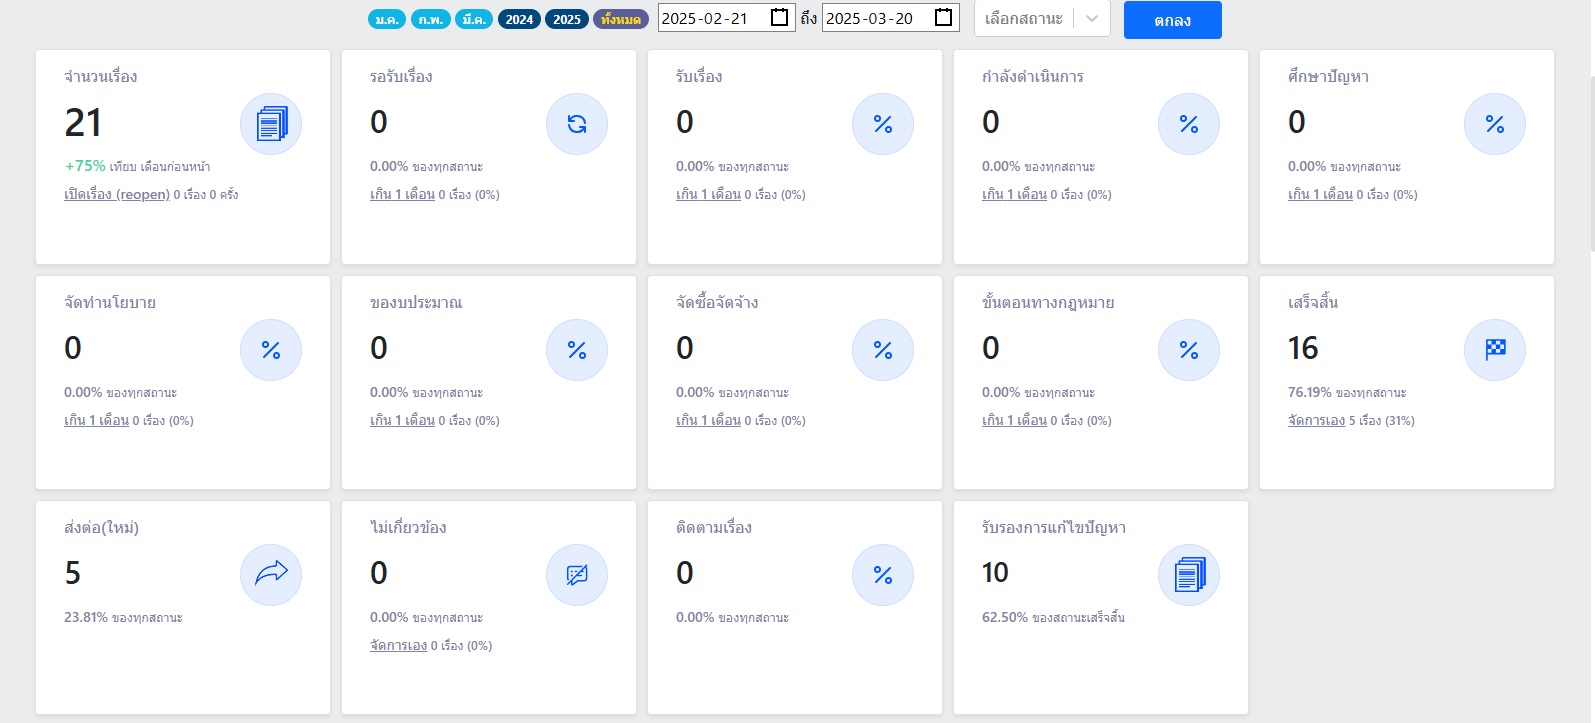
Task: Open the เปิดเรื่อง (reopen) link
Action: click(117, 195)
